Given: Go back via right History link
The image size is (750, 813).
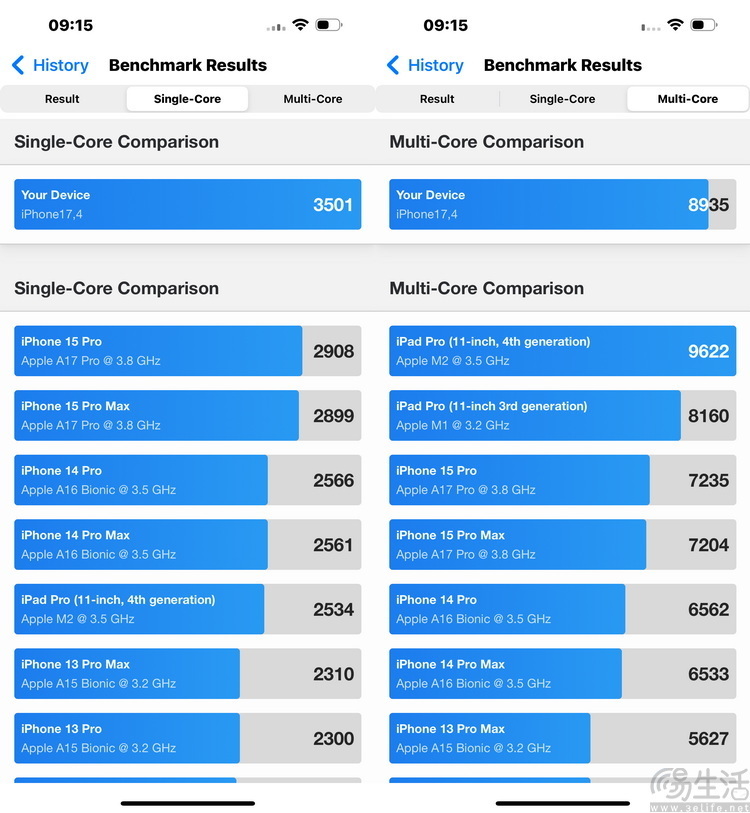Looking at the screenshot, I should (x=436, y=65).
